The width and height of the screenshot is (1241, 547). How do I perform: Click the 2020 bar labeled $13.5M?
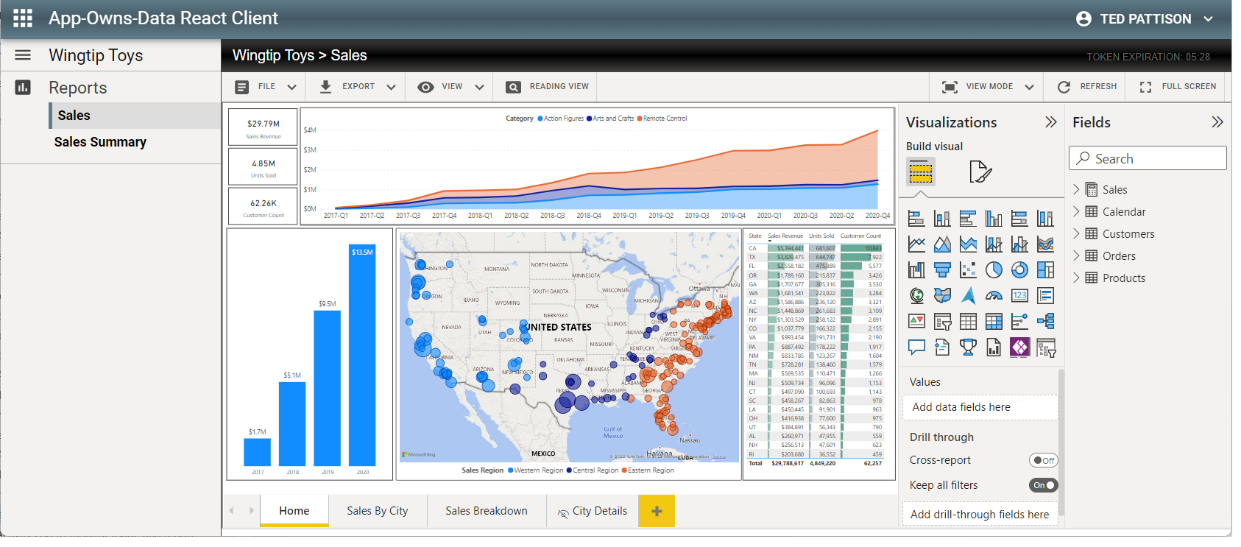click(x=361, y=355)
